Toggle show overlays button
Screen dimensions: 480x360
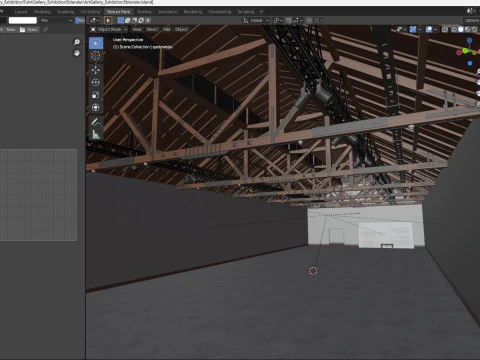(x=429, y=30)
